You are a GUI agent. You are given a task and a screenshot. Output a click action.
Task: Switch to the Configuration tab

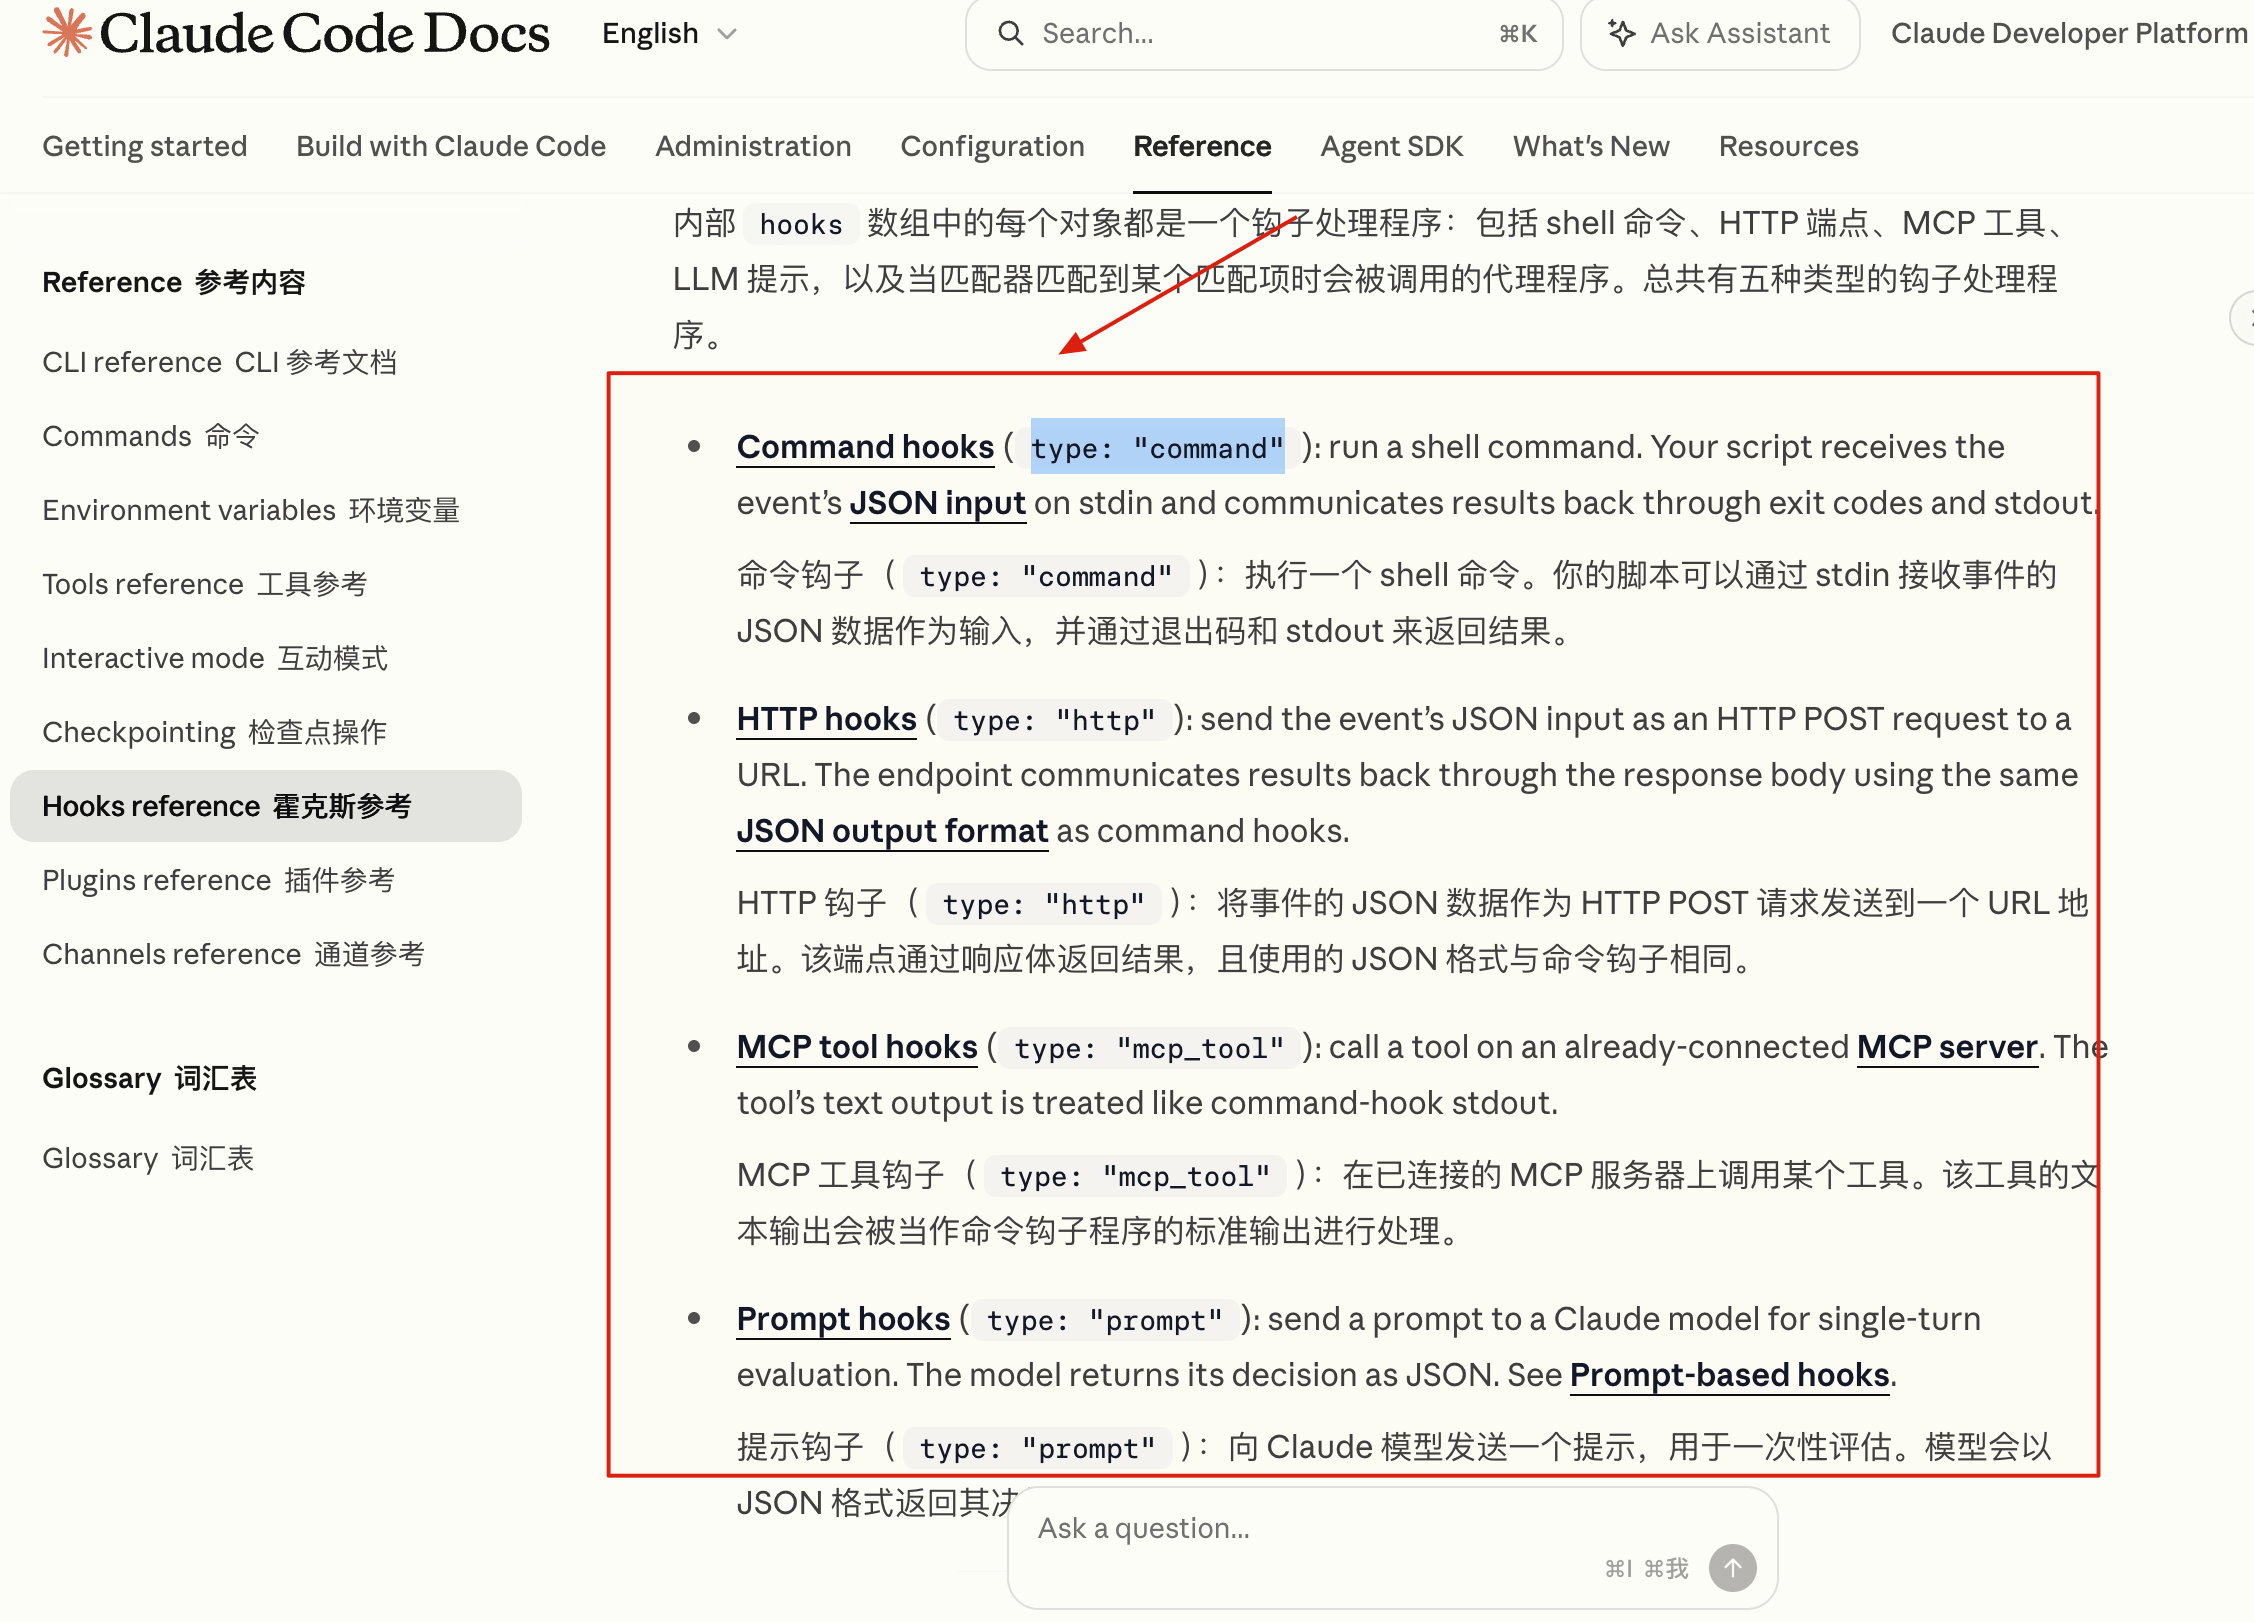coord(992,146)
